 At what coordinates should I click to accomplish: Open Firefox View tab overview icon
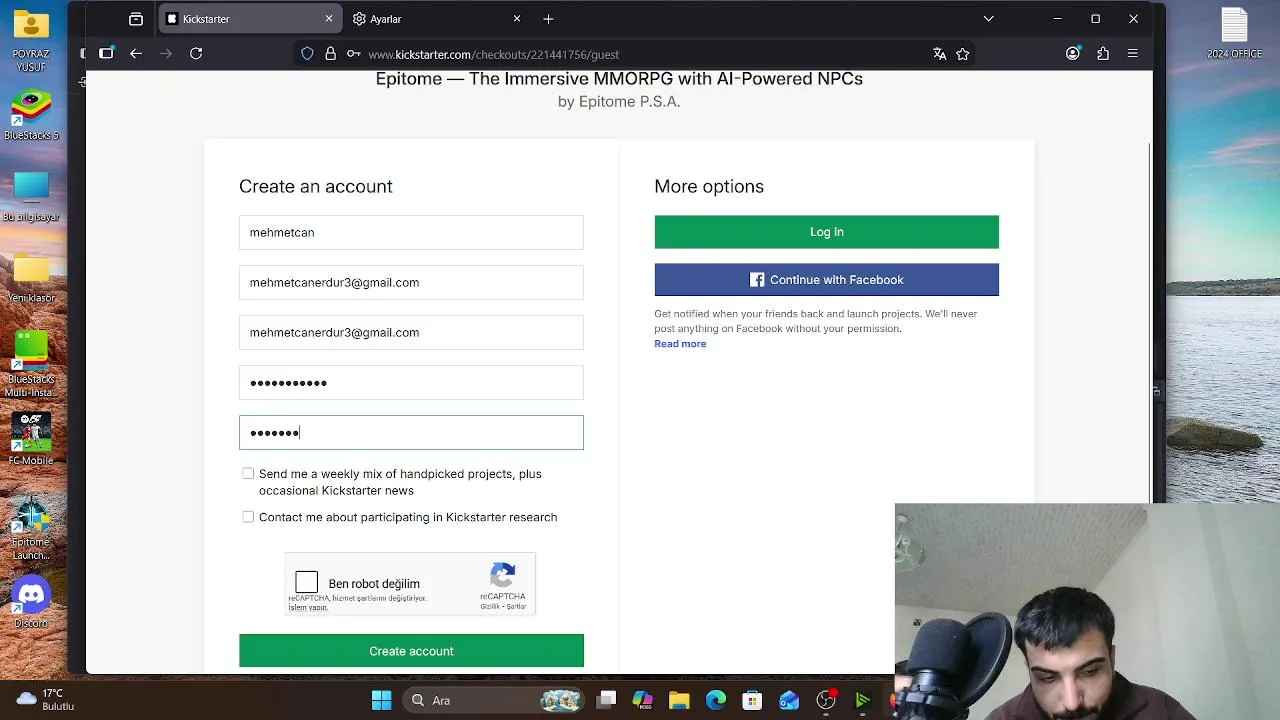136,19
